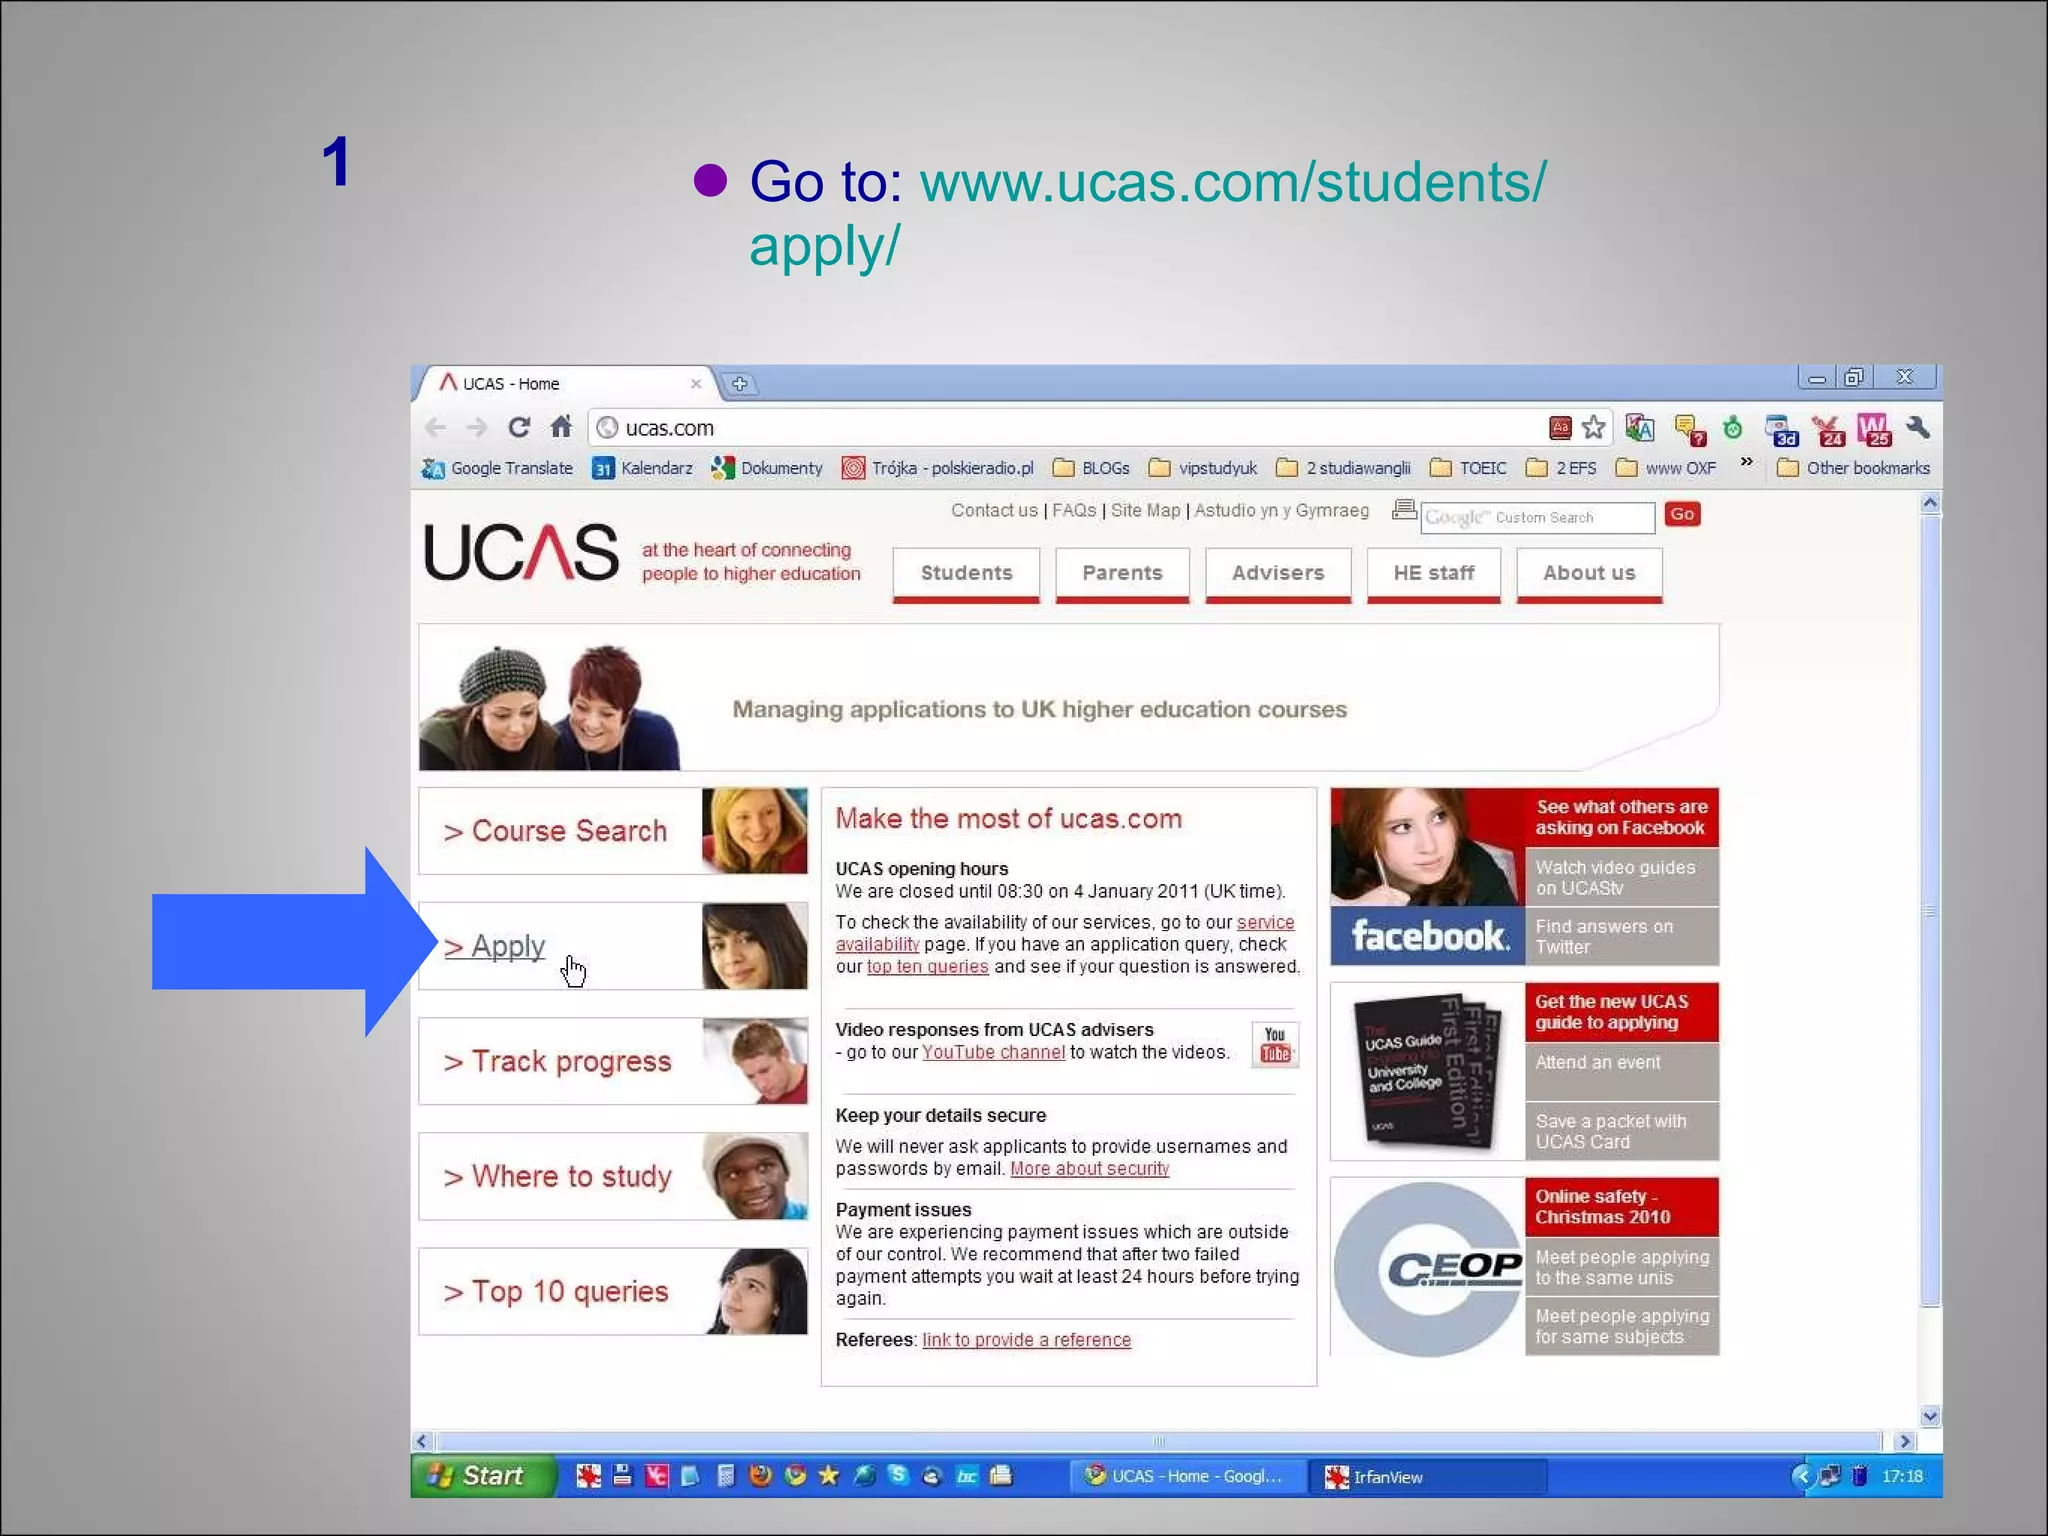Open the www OXF bookmark folder
2048x1536 pixels.
click(x=1666, y=468)
